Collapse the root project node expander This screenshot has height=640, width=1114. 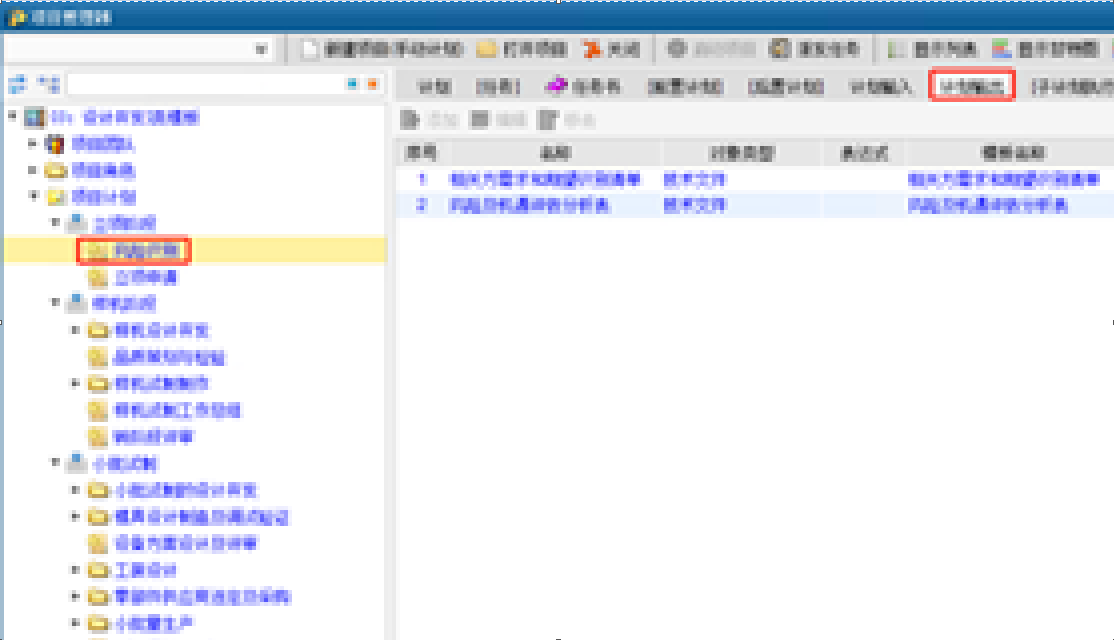click(x=13, y=115)
